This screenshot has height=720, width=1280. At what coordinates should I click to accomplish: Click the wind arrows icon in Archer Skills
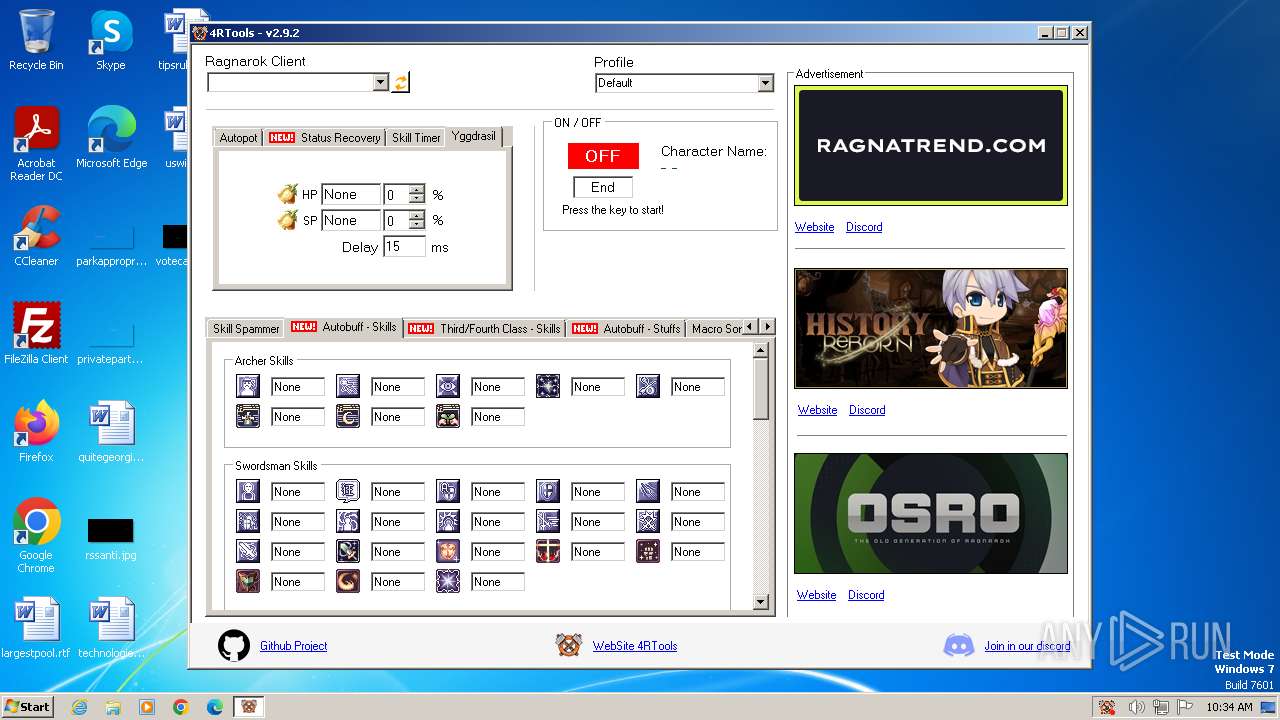[348, 386]
